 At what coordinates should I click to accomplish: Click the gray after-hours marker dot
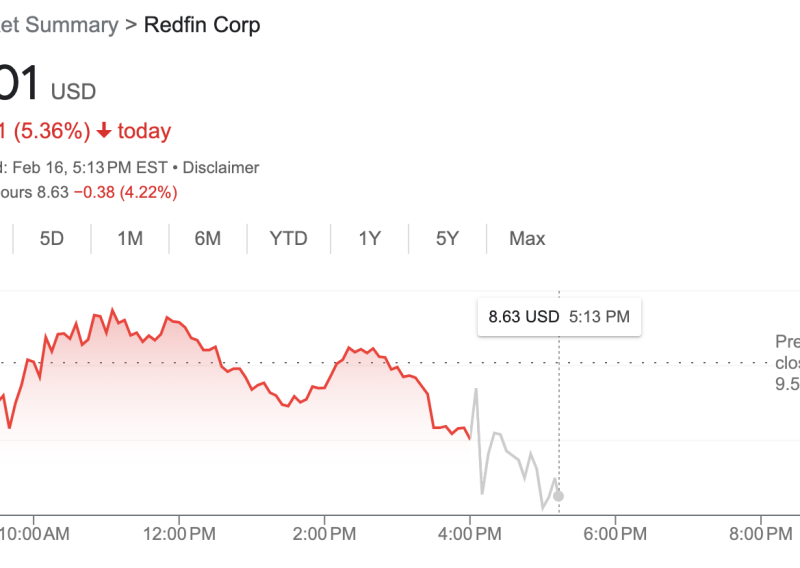[558, 495]
